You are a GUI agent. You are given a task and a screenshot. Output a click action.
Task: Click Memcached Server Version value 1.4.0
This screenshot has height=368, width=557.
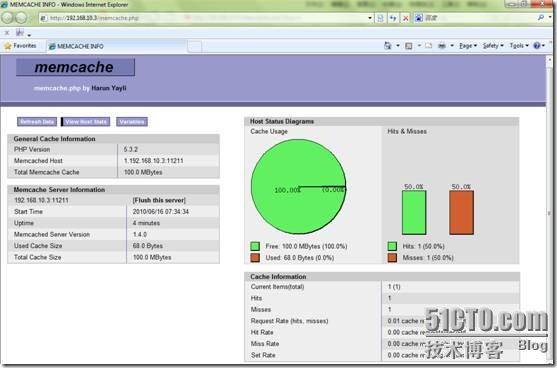point(140,234)
